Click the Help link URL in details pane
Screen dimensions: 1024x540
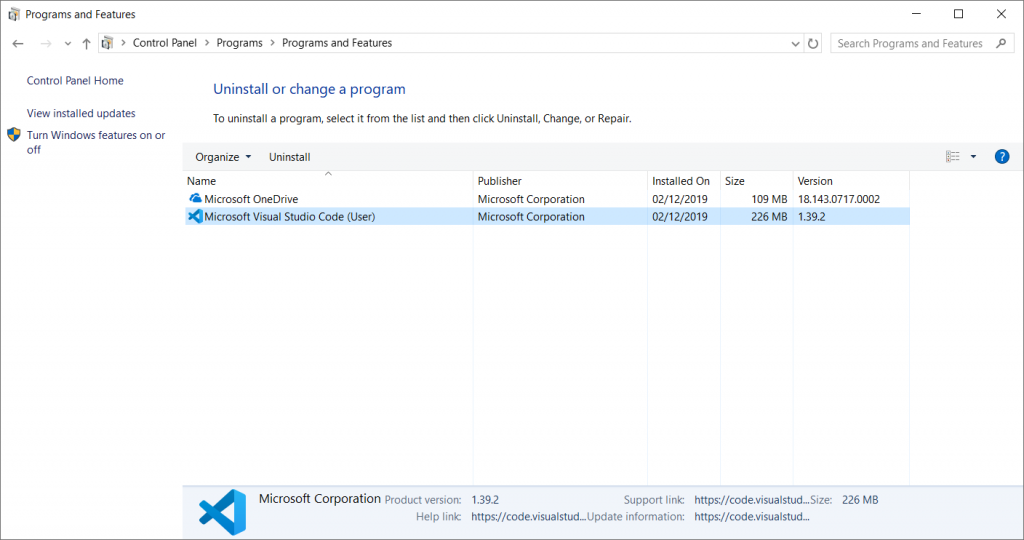pyautogui.click(x=528, y=516)
